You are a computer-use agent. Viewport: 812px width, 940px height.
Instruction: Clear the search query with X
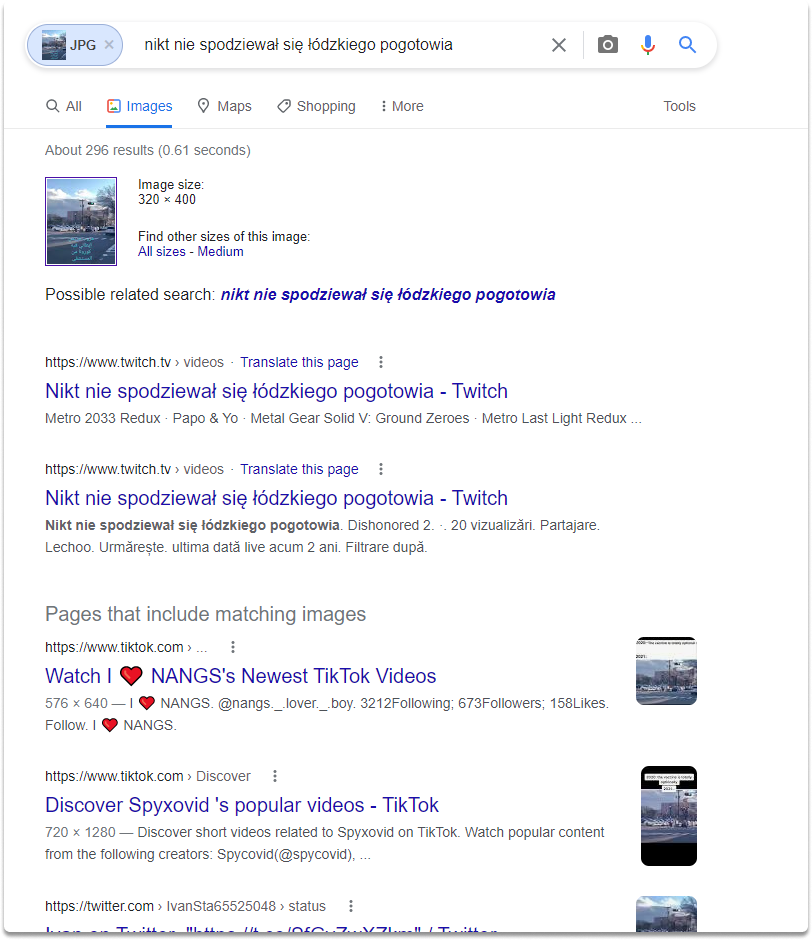(x=558, y=45)
